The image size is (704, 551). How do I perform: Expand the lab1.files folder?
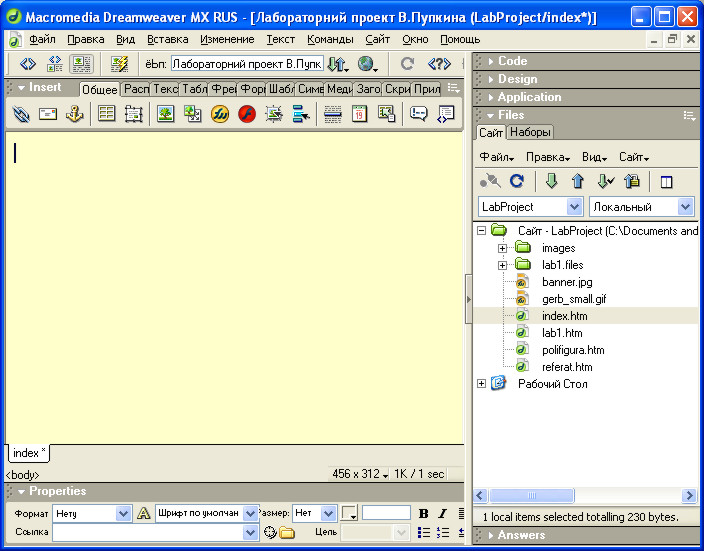tap(502, 265)
